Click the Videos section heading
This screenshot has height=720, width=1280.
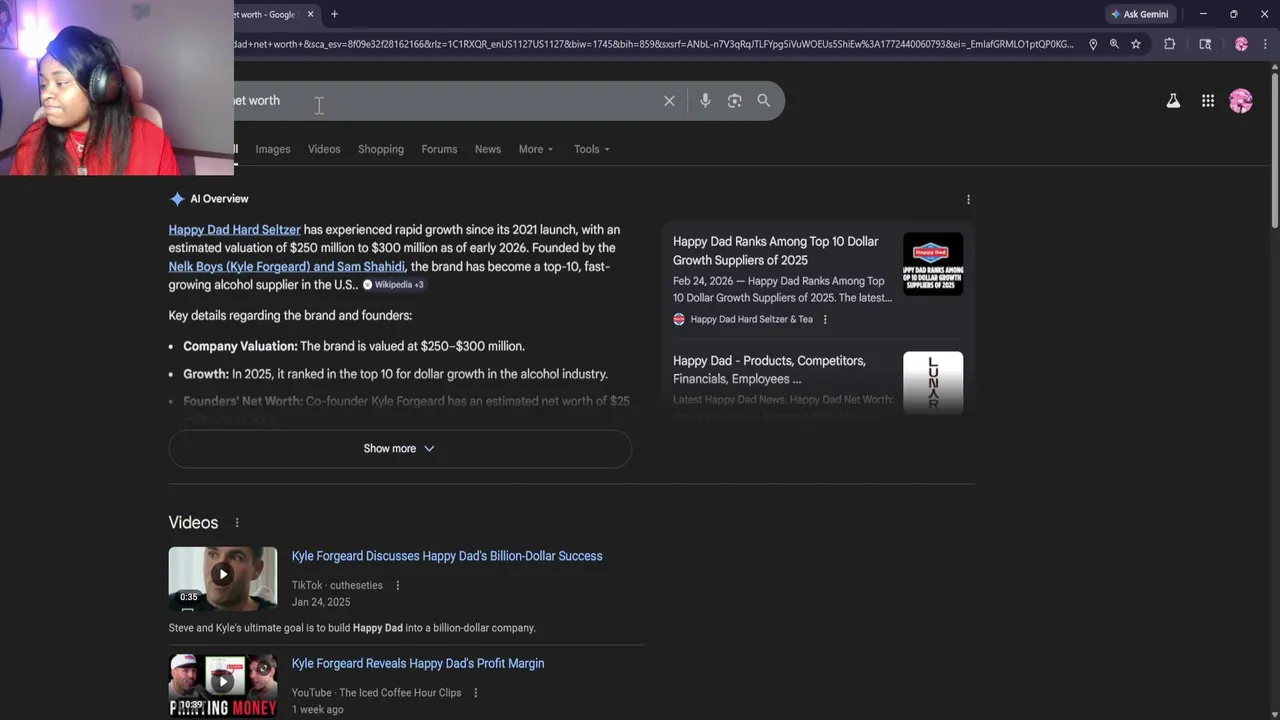(x=193, y=523)
